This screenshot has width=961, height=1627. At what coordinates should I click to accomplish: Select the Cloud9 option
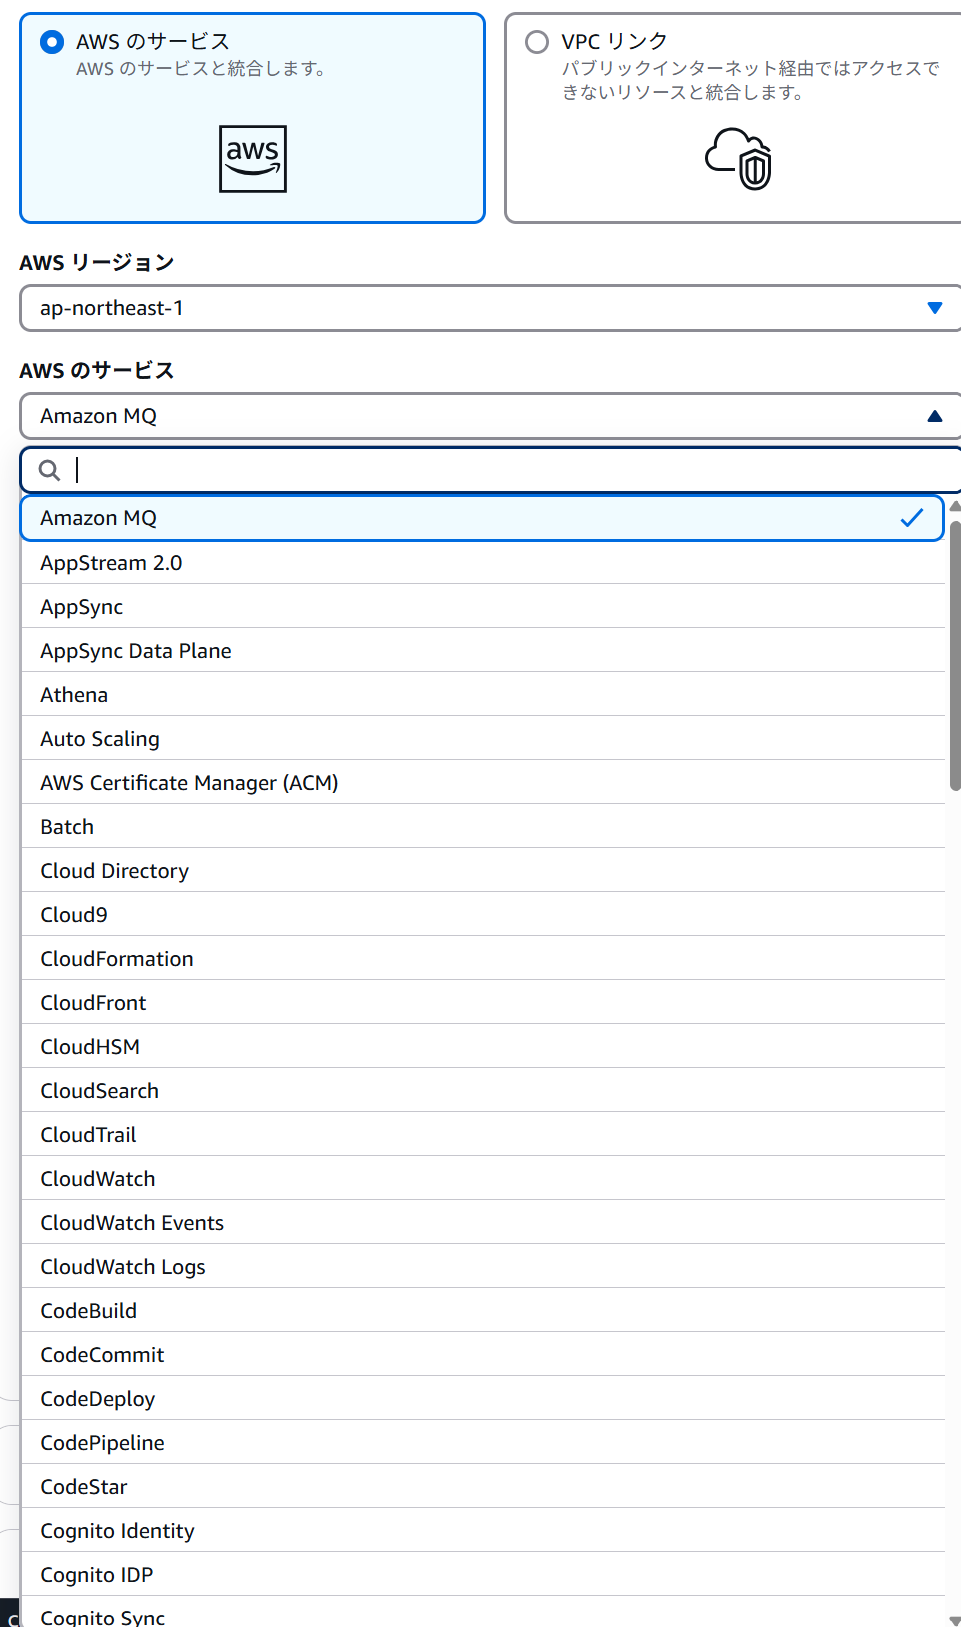[483, 915]
